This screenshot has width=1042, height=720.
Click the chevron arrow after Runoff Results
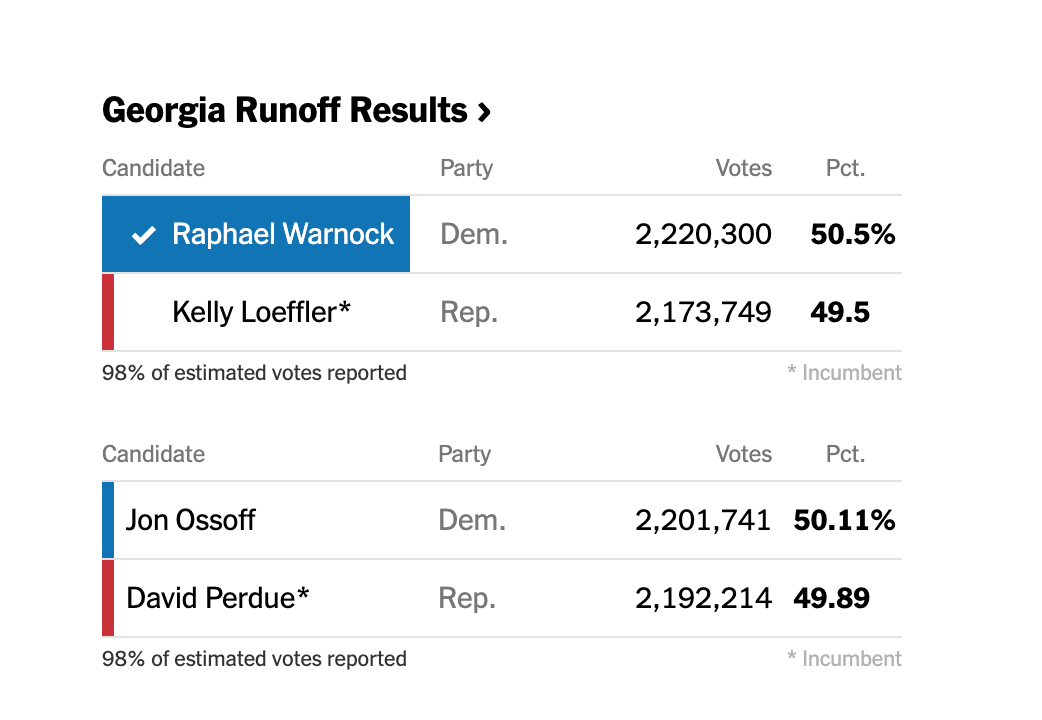pos(484,112)
